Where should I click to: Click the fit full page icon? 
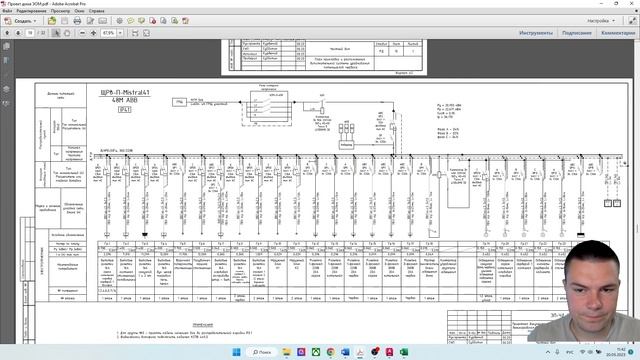point(147,33)
